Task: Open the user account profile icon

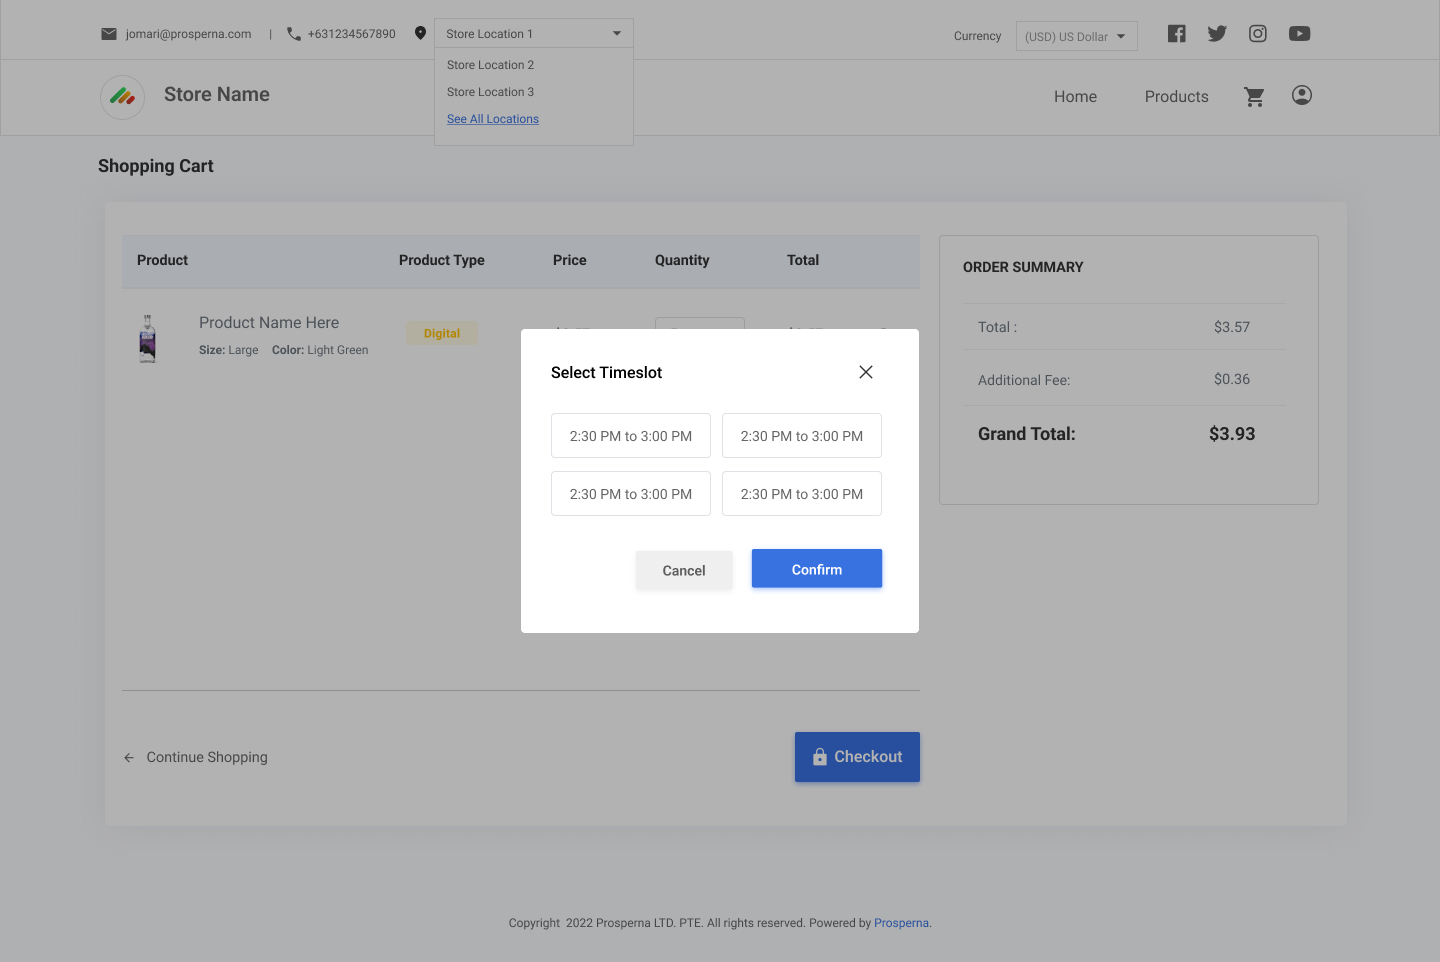Action: point(1301,96)
